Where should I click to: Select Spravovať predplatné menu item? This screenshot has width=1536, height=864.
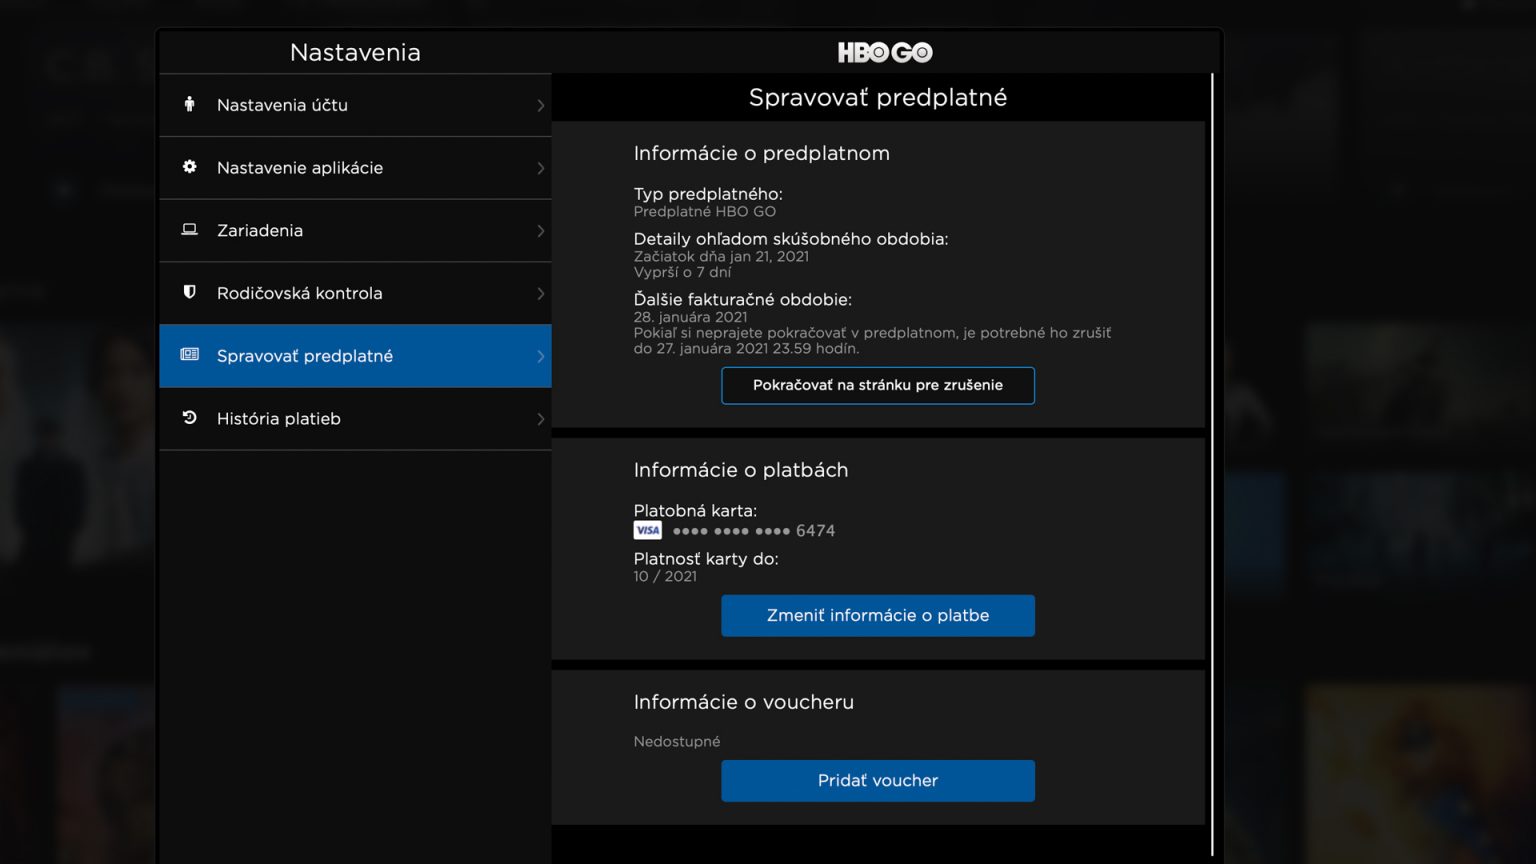click(355, 356)
